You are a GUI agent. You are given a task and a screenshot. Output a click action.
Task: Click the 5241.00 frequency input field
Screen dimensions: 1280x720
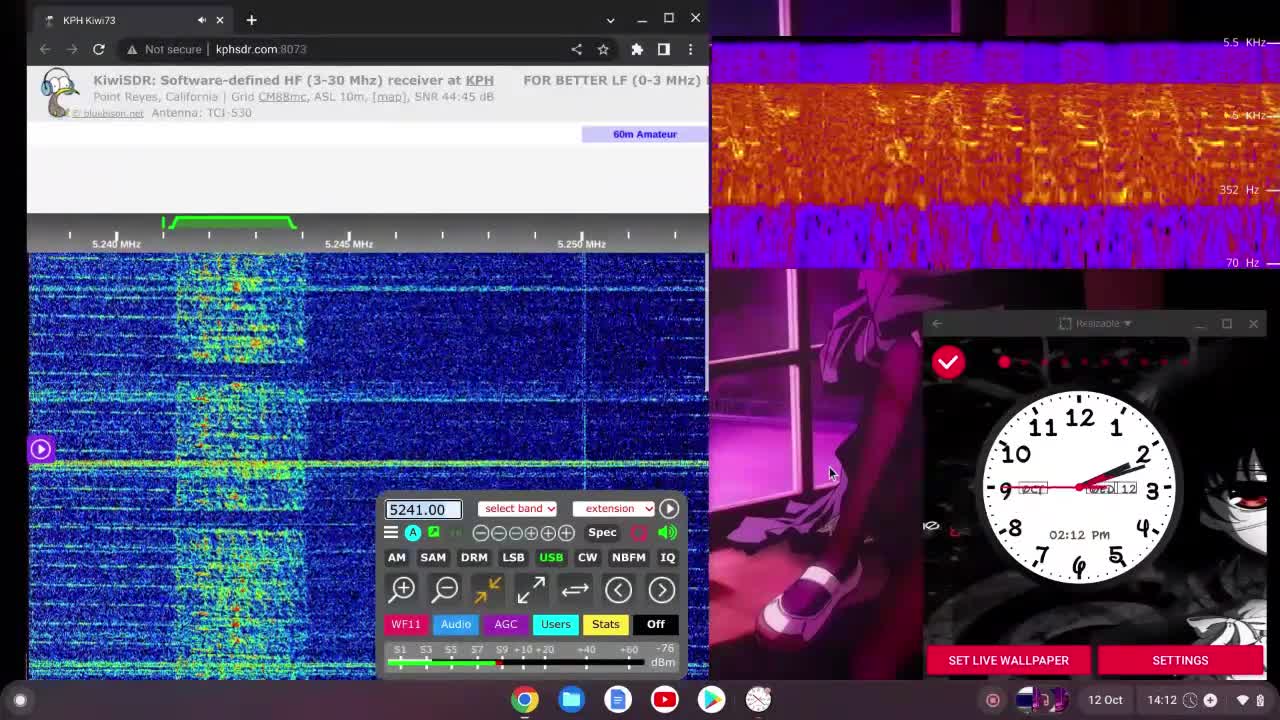point(424,509)
